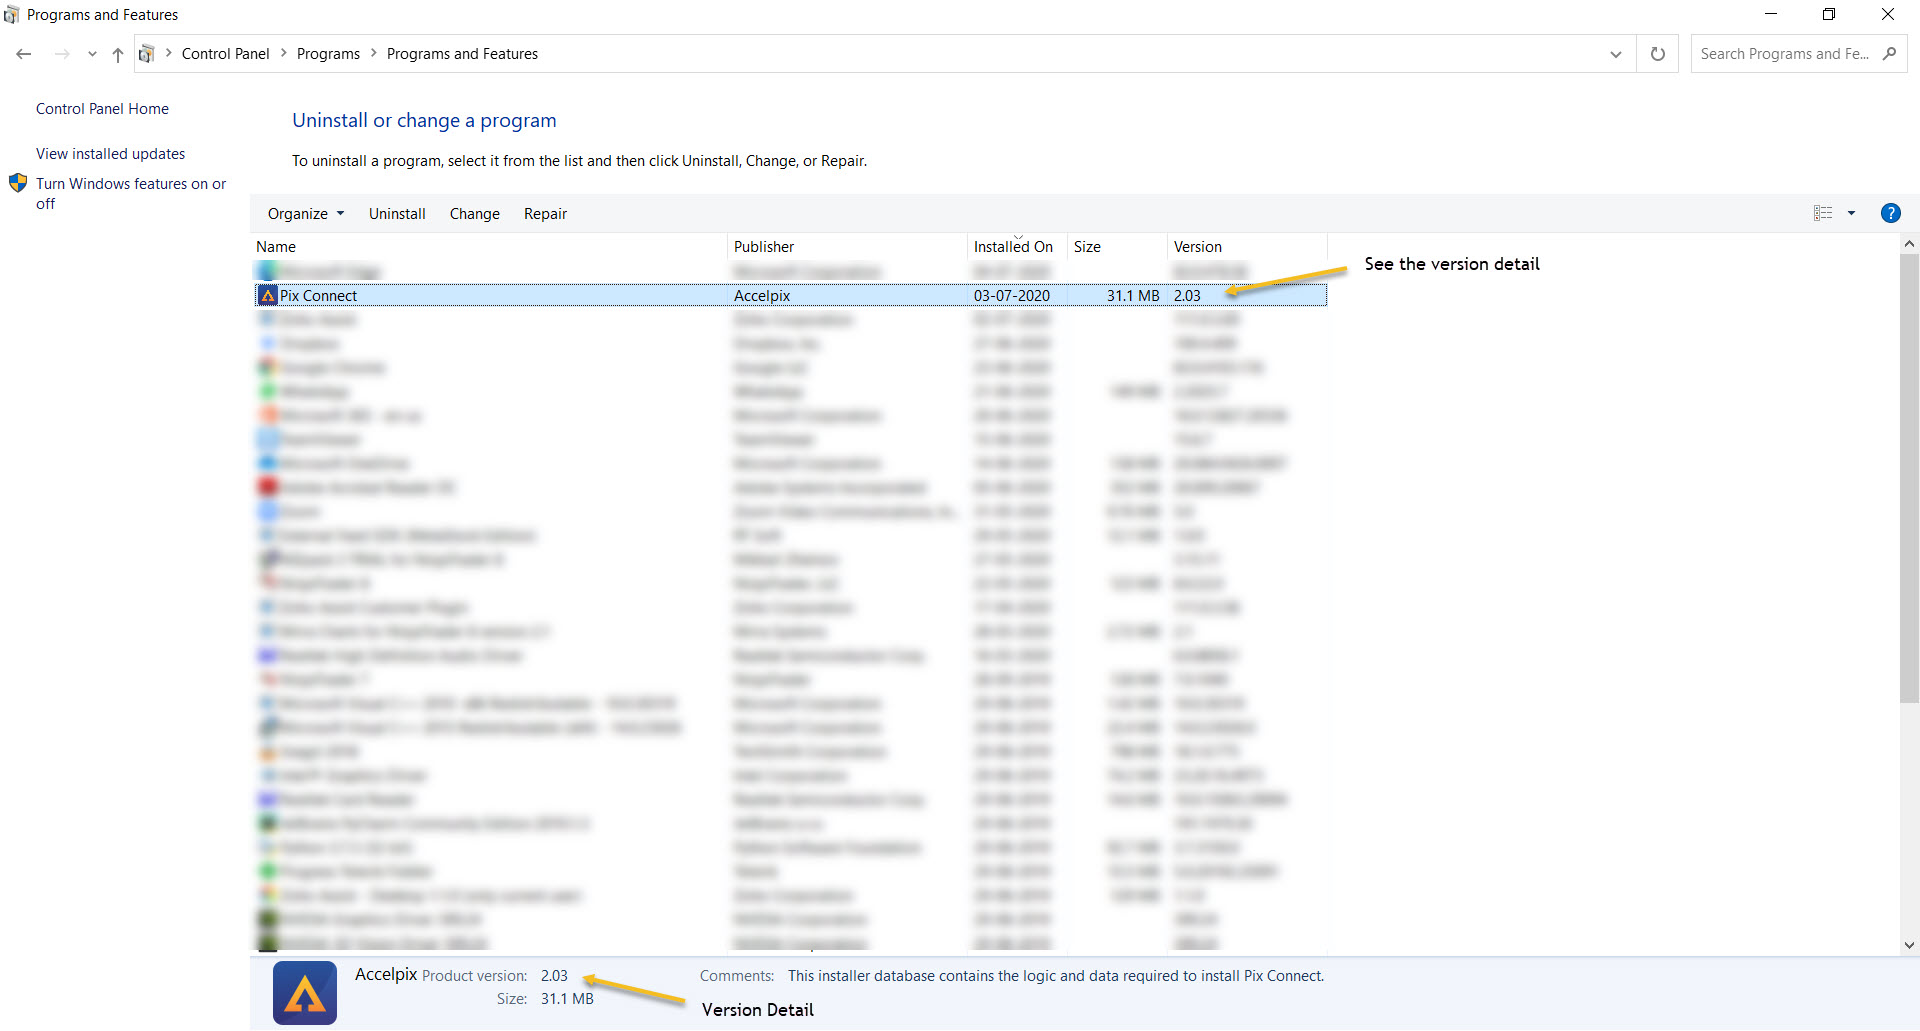
Task: Change view using the view icon
Action: (1823, 213)
